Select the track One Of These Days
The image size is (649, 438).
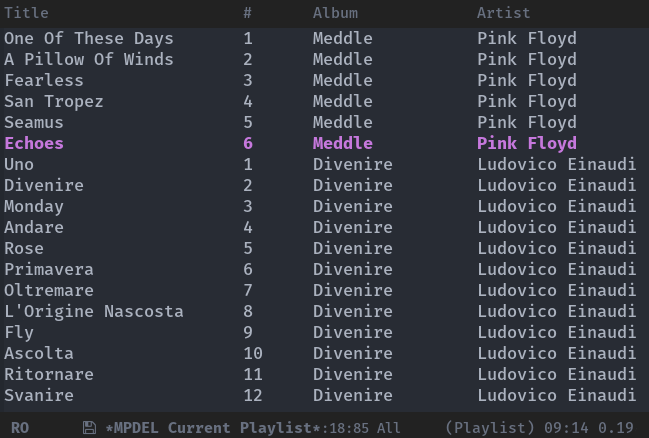89,38
